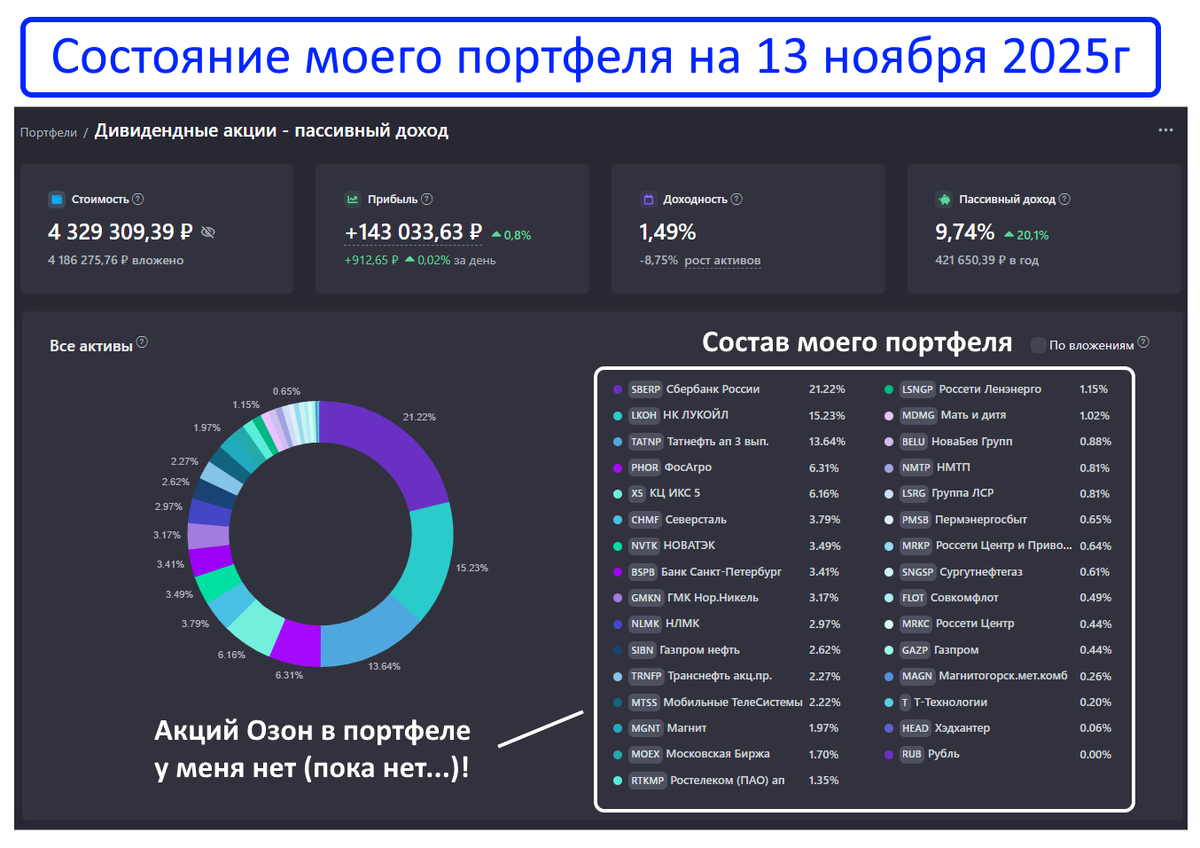Click the teal color dot for НК ЛУКОЙЛ
The height and width of the screenshot is (848, 1200).
(618, 415)
